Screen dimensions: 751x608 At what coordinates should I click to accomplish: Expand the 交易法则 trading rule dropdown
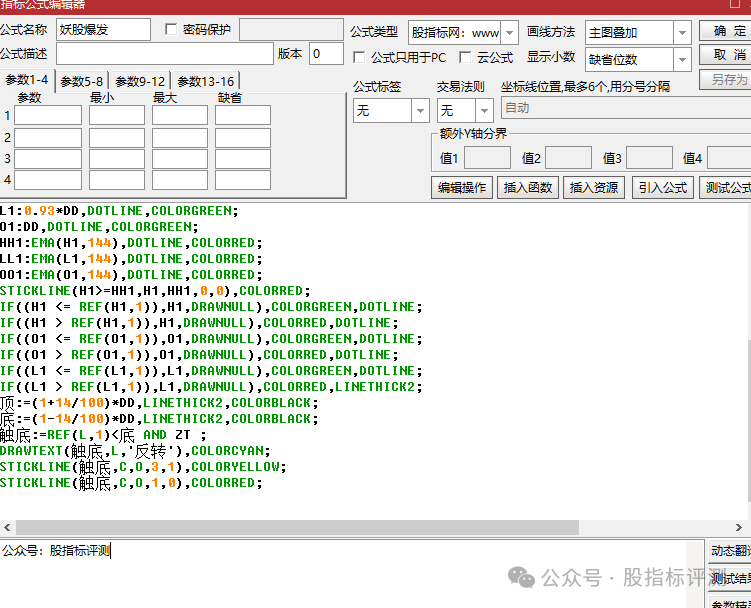pos(484,111)
